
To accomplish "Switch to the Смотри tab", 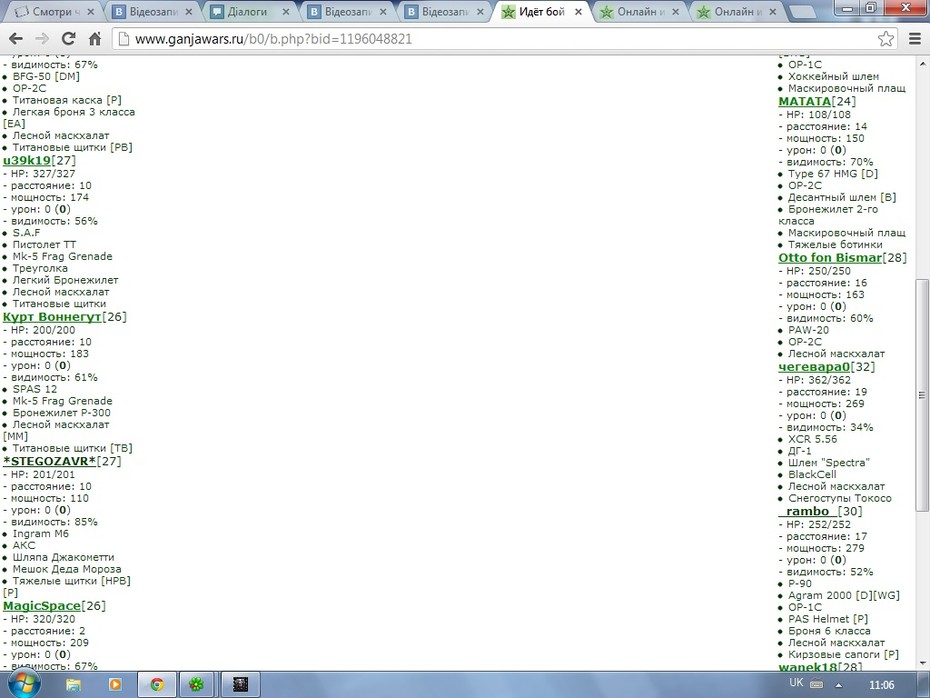I will point(52,11).
